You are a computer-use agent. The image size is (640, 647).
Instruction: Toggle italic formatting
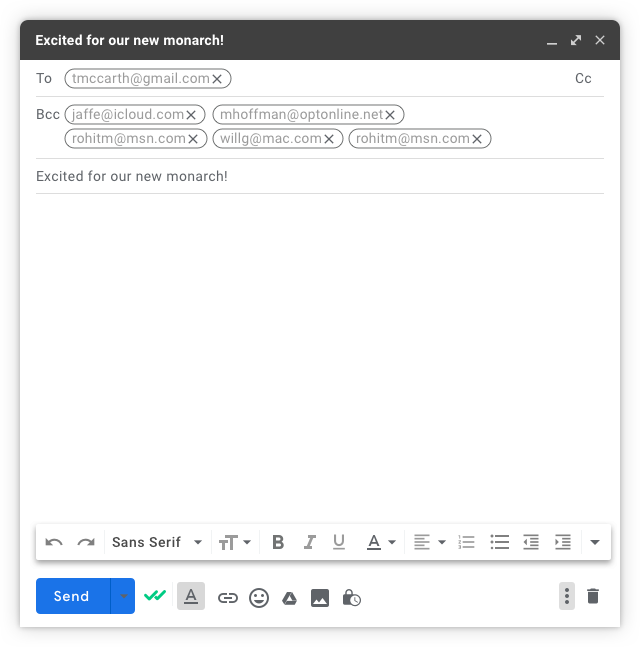[x=309, y=542]
